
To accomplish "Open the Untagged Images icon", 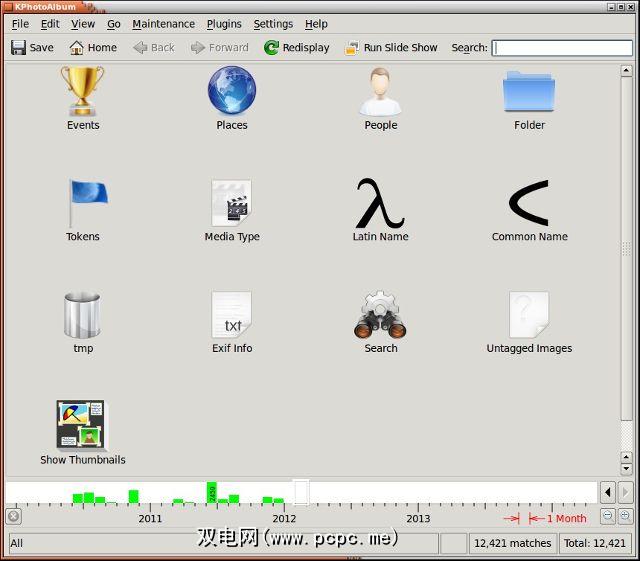I will click(529, 314).
